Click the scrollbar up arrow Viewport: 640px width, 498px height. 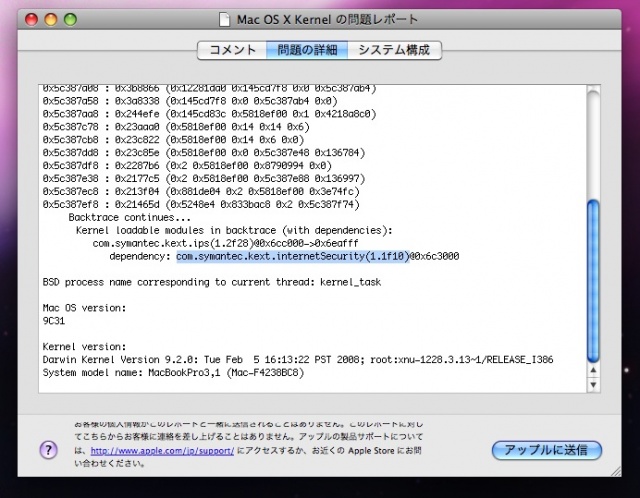(593, 370)
